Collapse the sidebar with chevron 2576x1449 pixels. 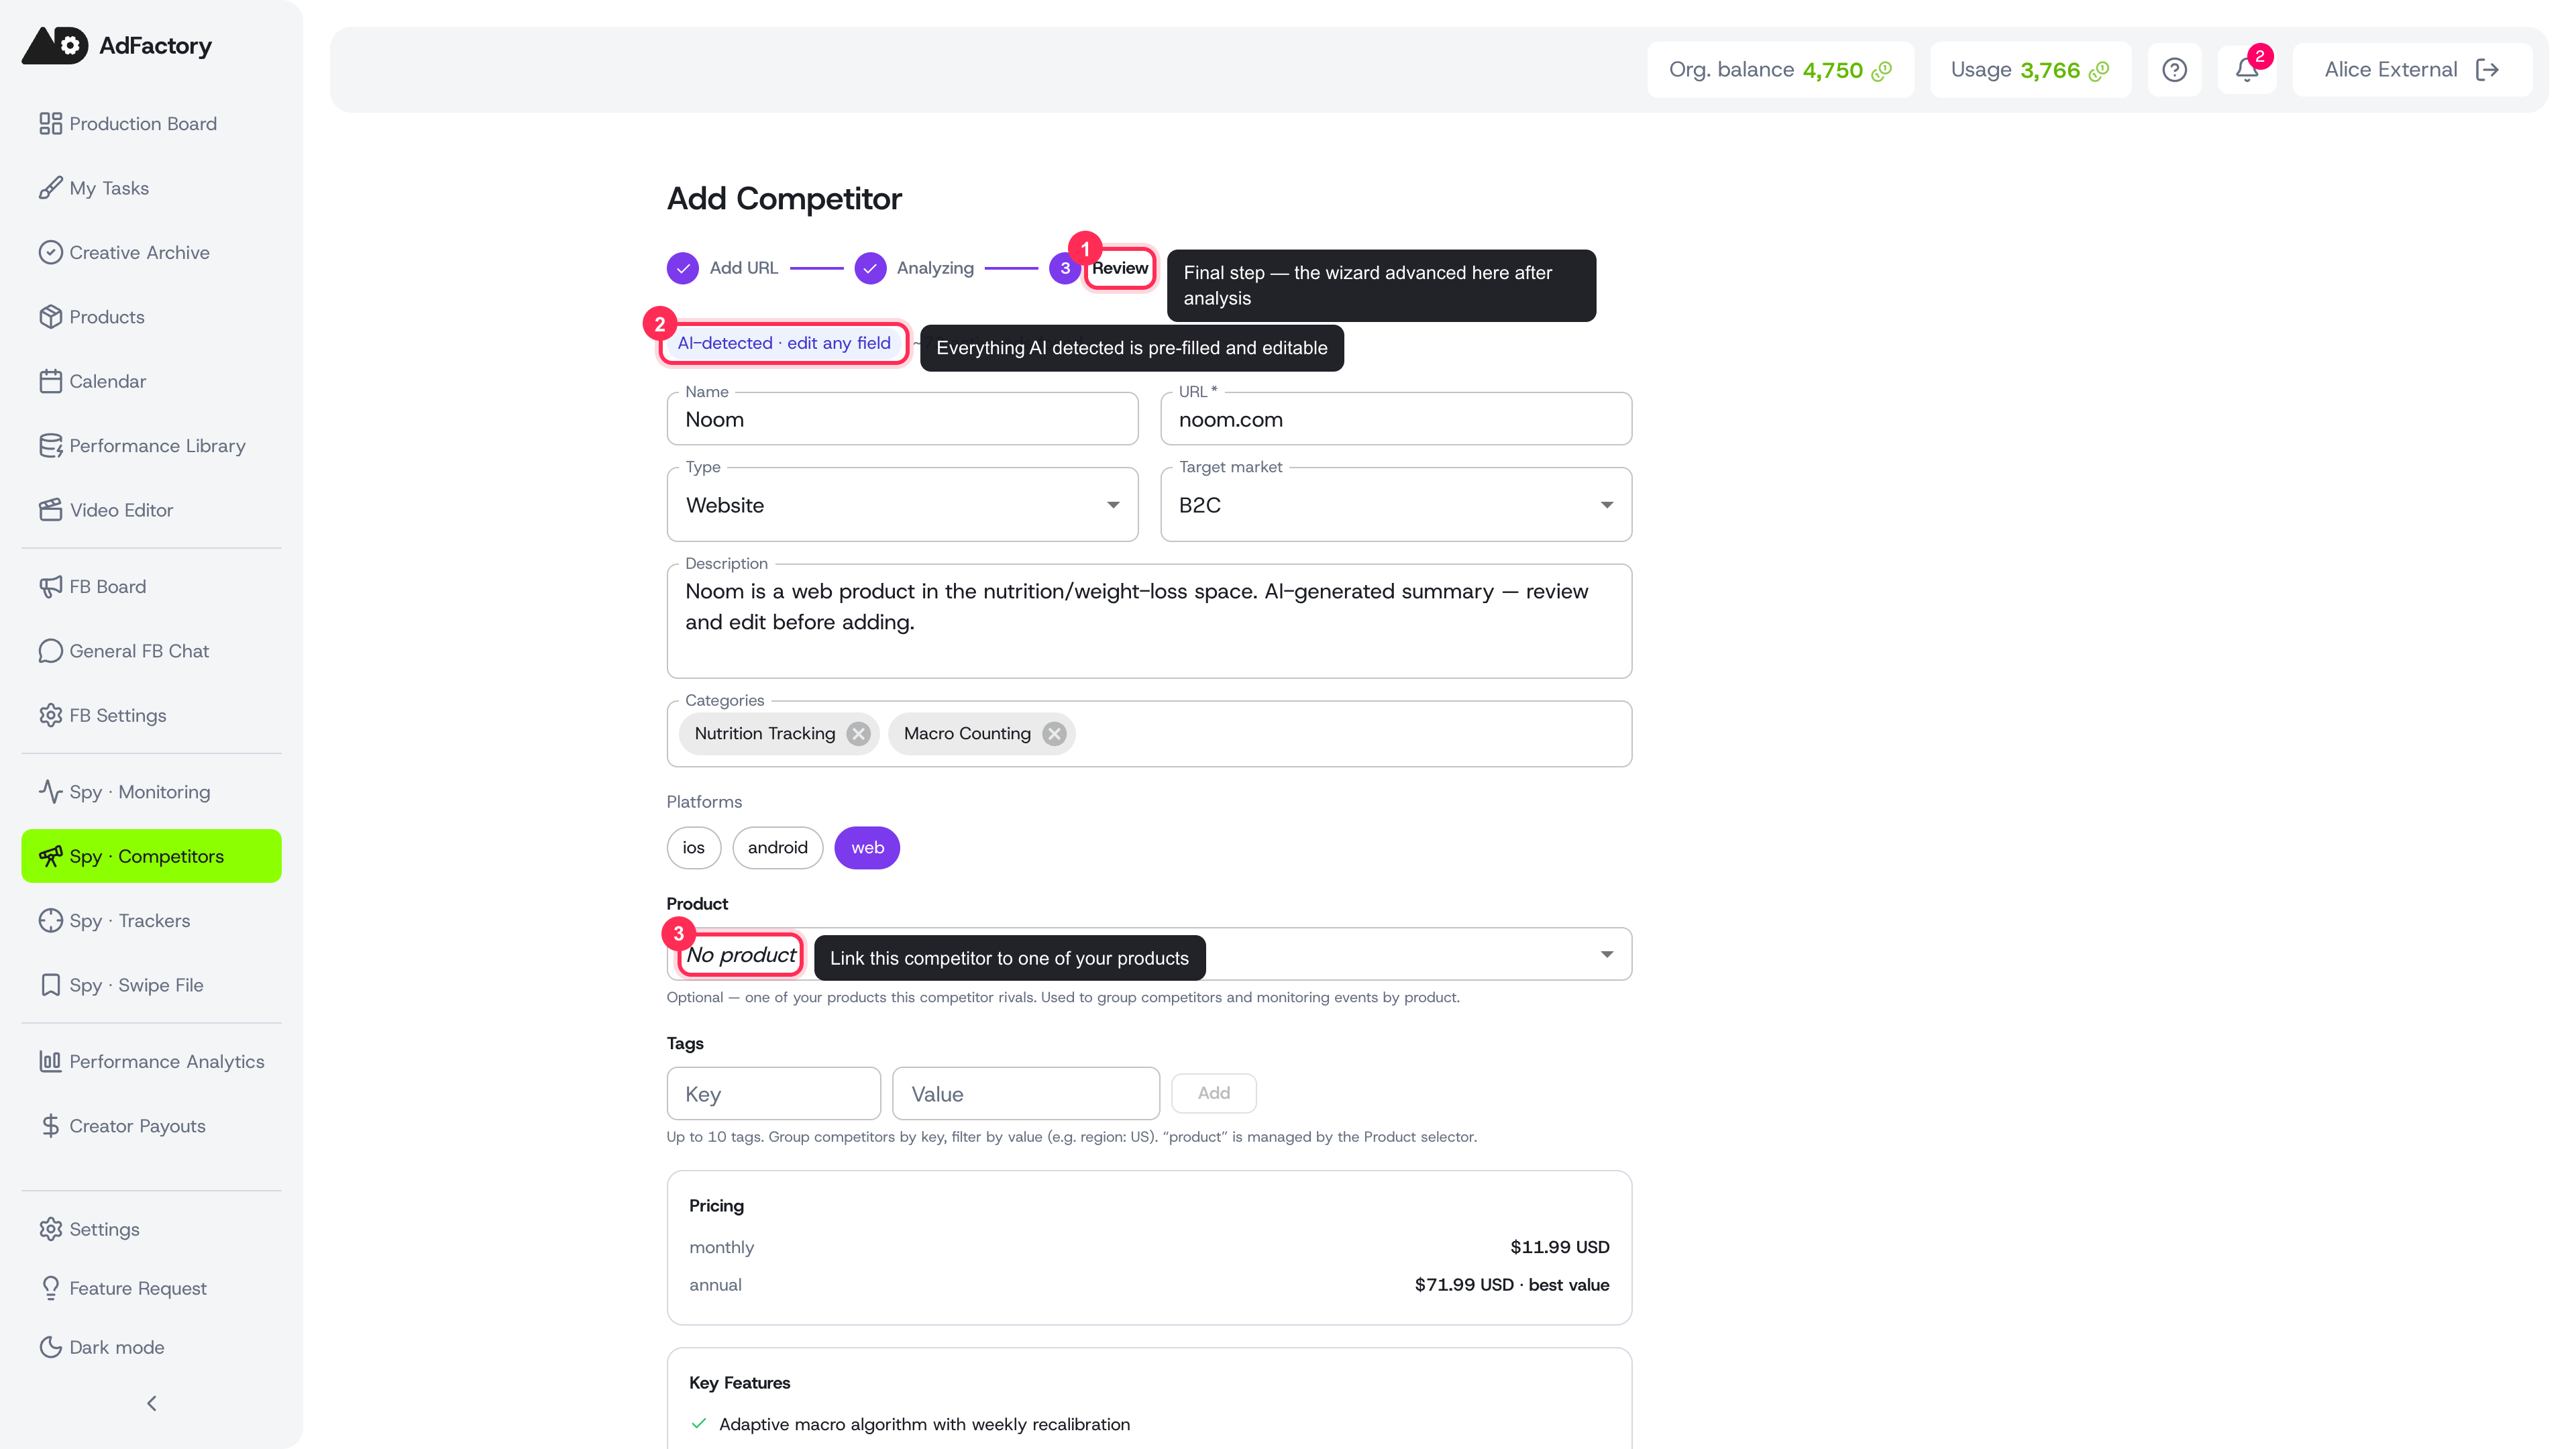pos(151,1404)
